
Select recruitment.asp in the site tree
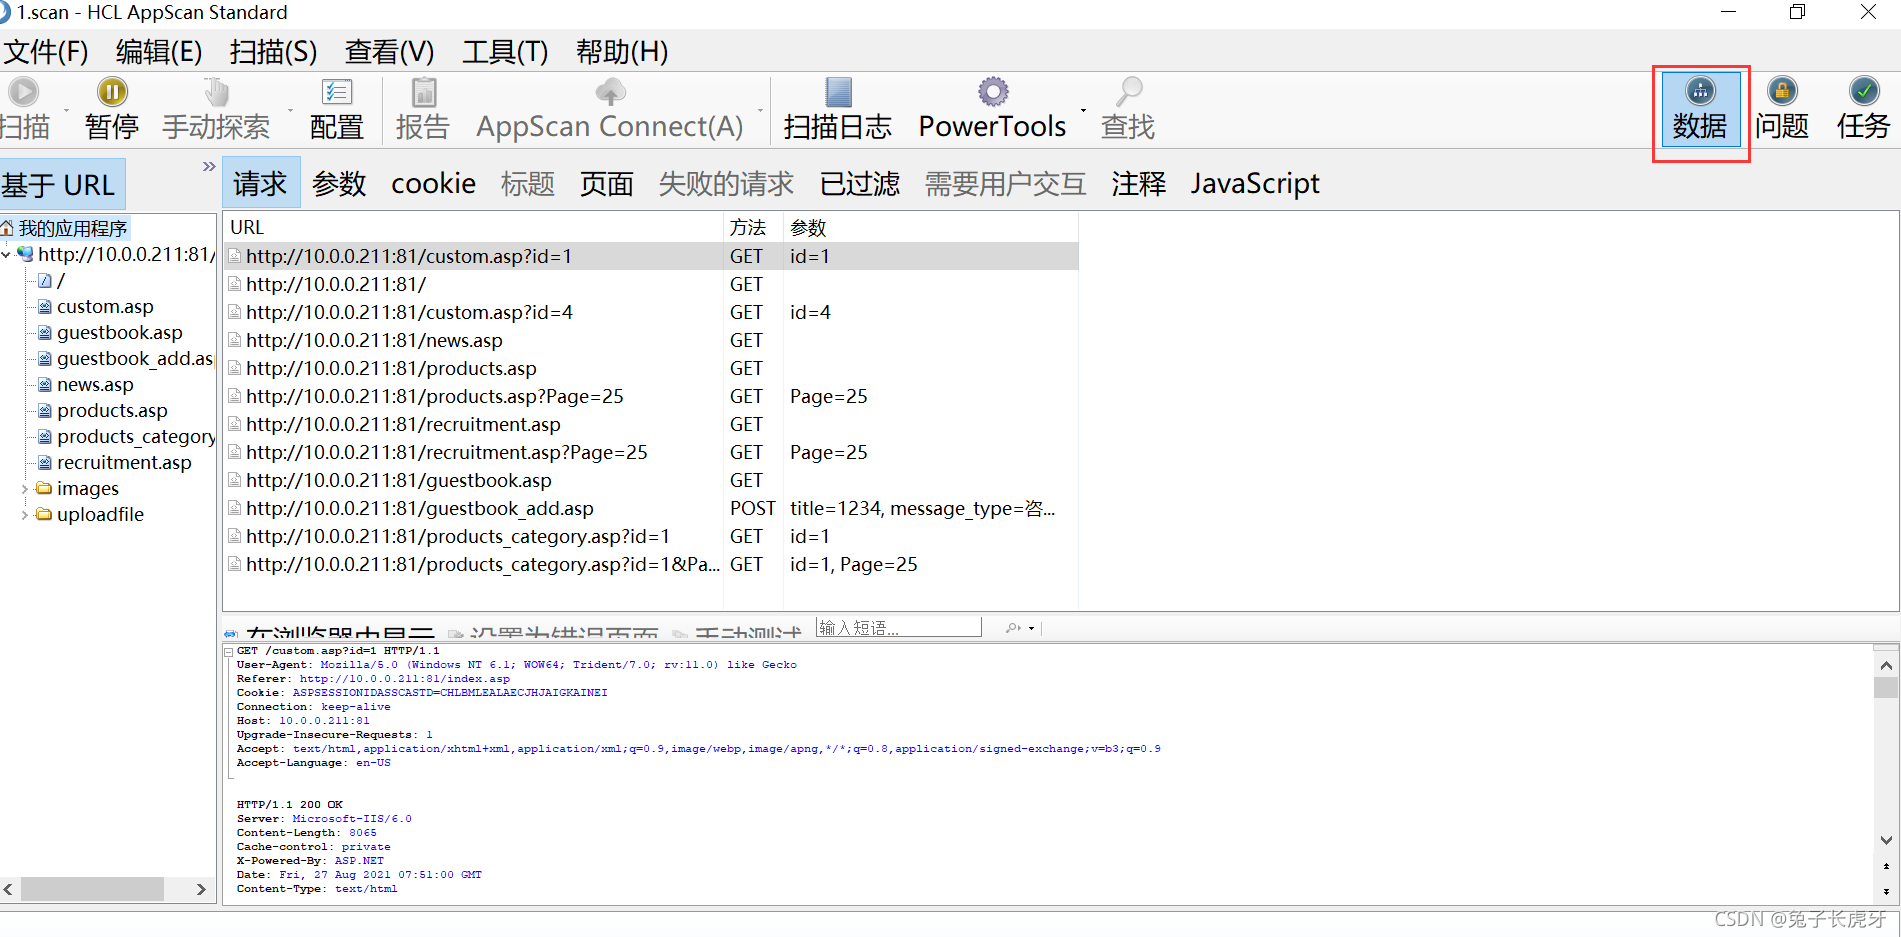tap(124, 462)
